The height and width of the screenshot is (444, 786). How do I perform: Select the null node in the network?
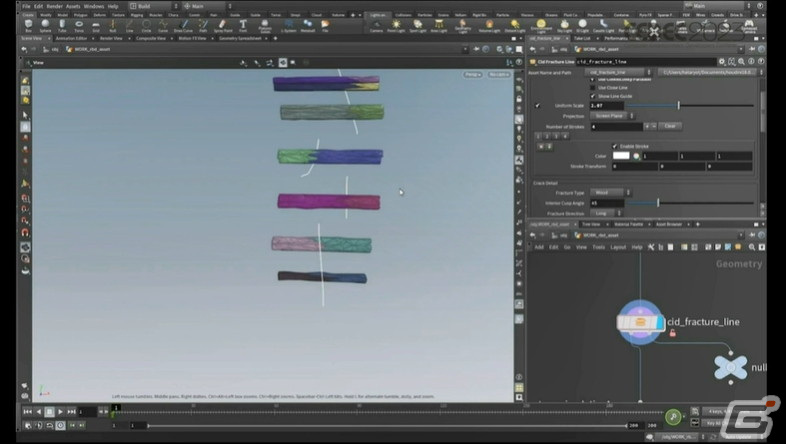(x=730, y=367)
